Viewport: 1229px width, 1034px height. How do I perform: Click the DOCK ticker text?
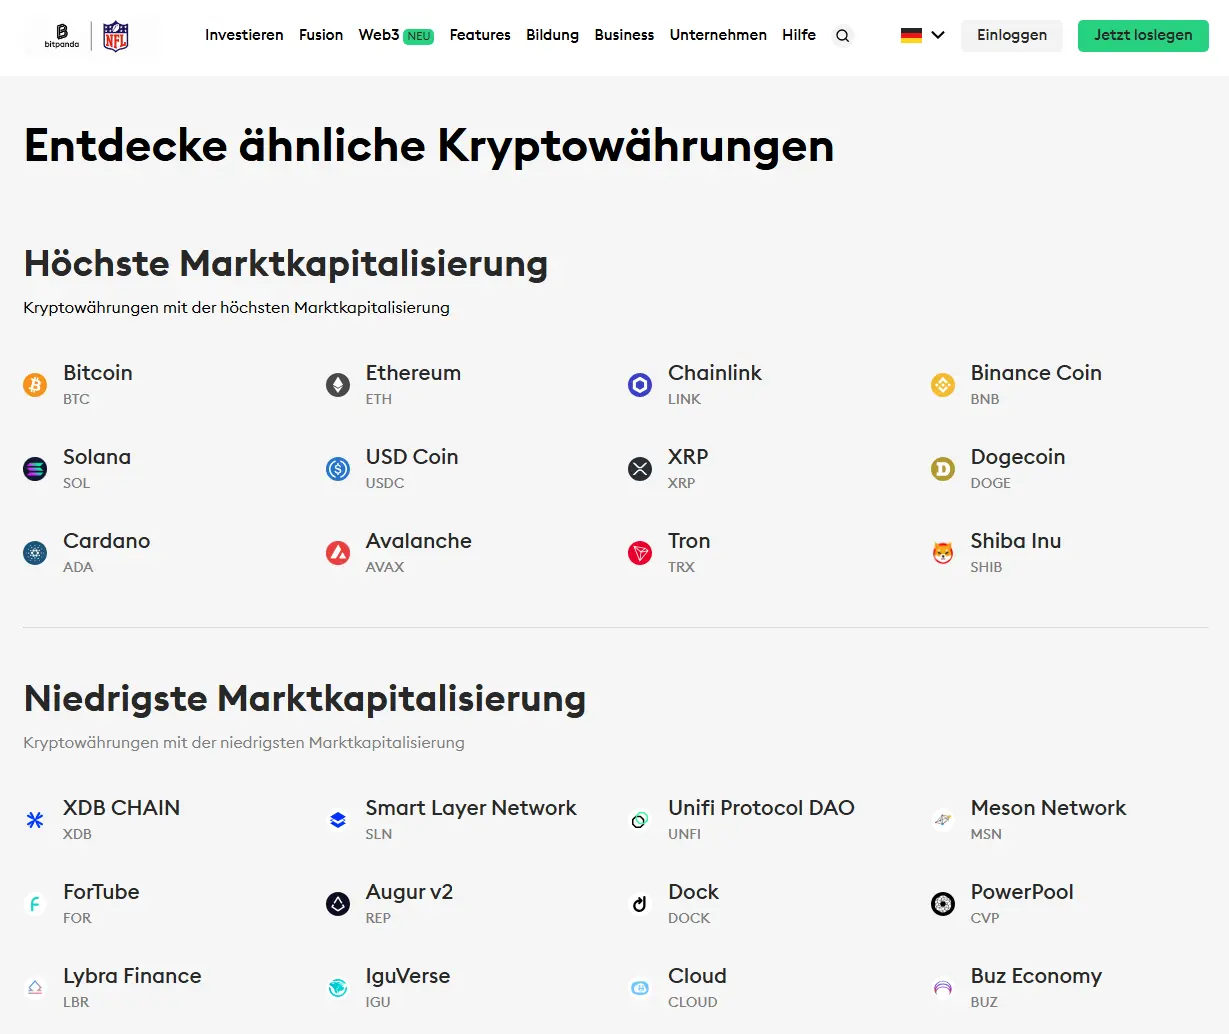click(689, 918)
